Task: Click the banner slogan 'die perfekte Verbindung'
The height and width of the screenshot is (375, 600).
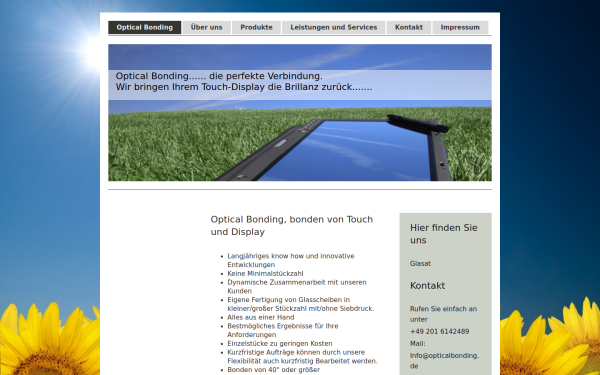Action: [266, 76]
